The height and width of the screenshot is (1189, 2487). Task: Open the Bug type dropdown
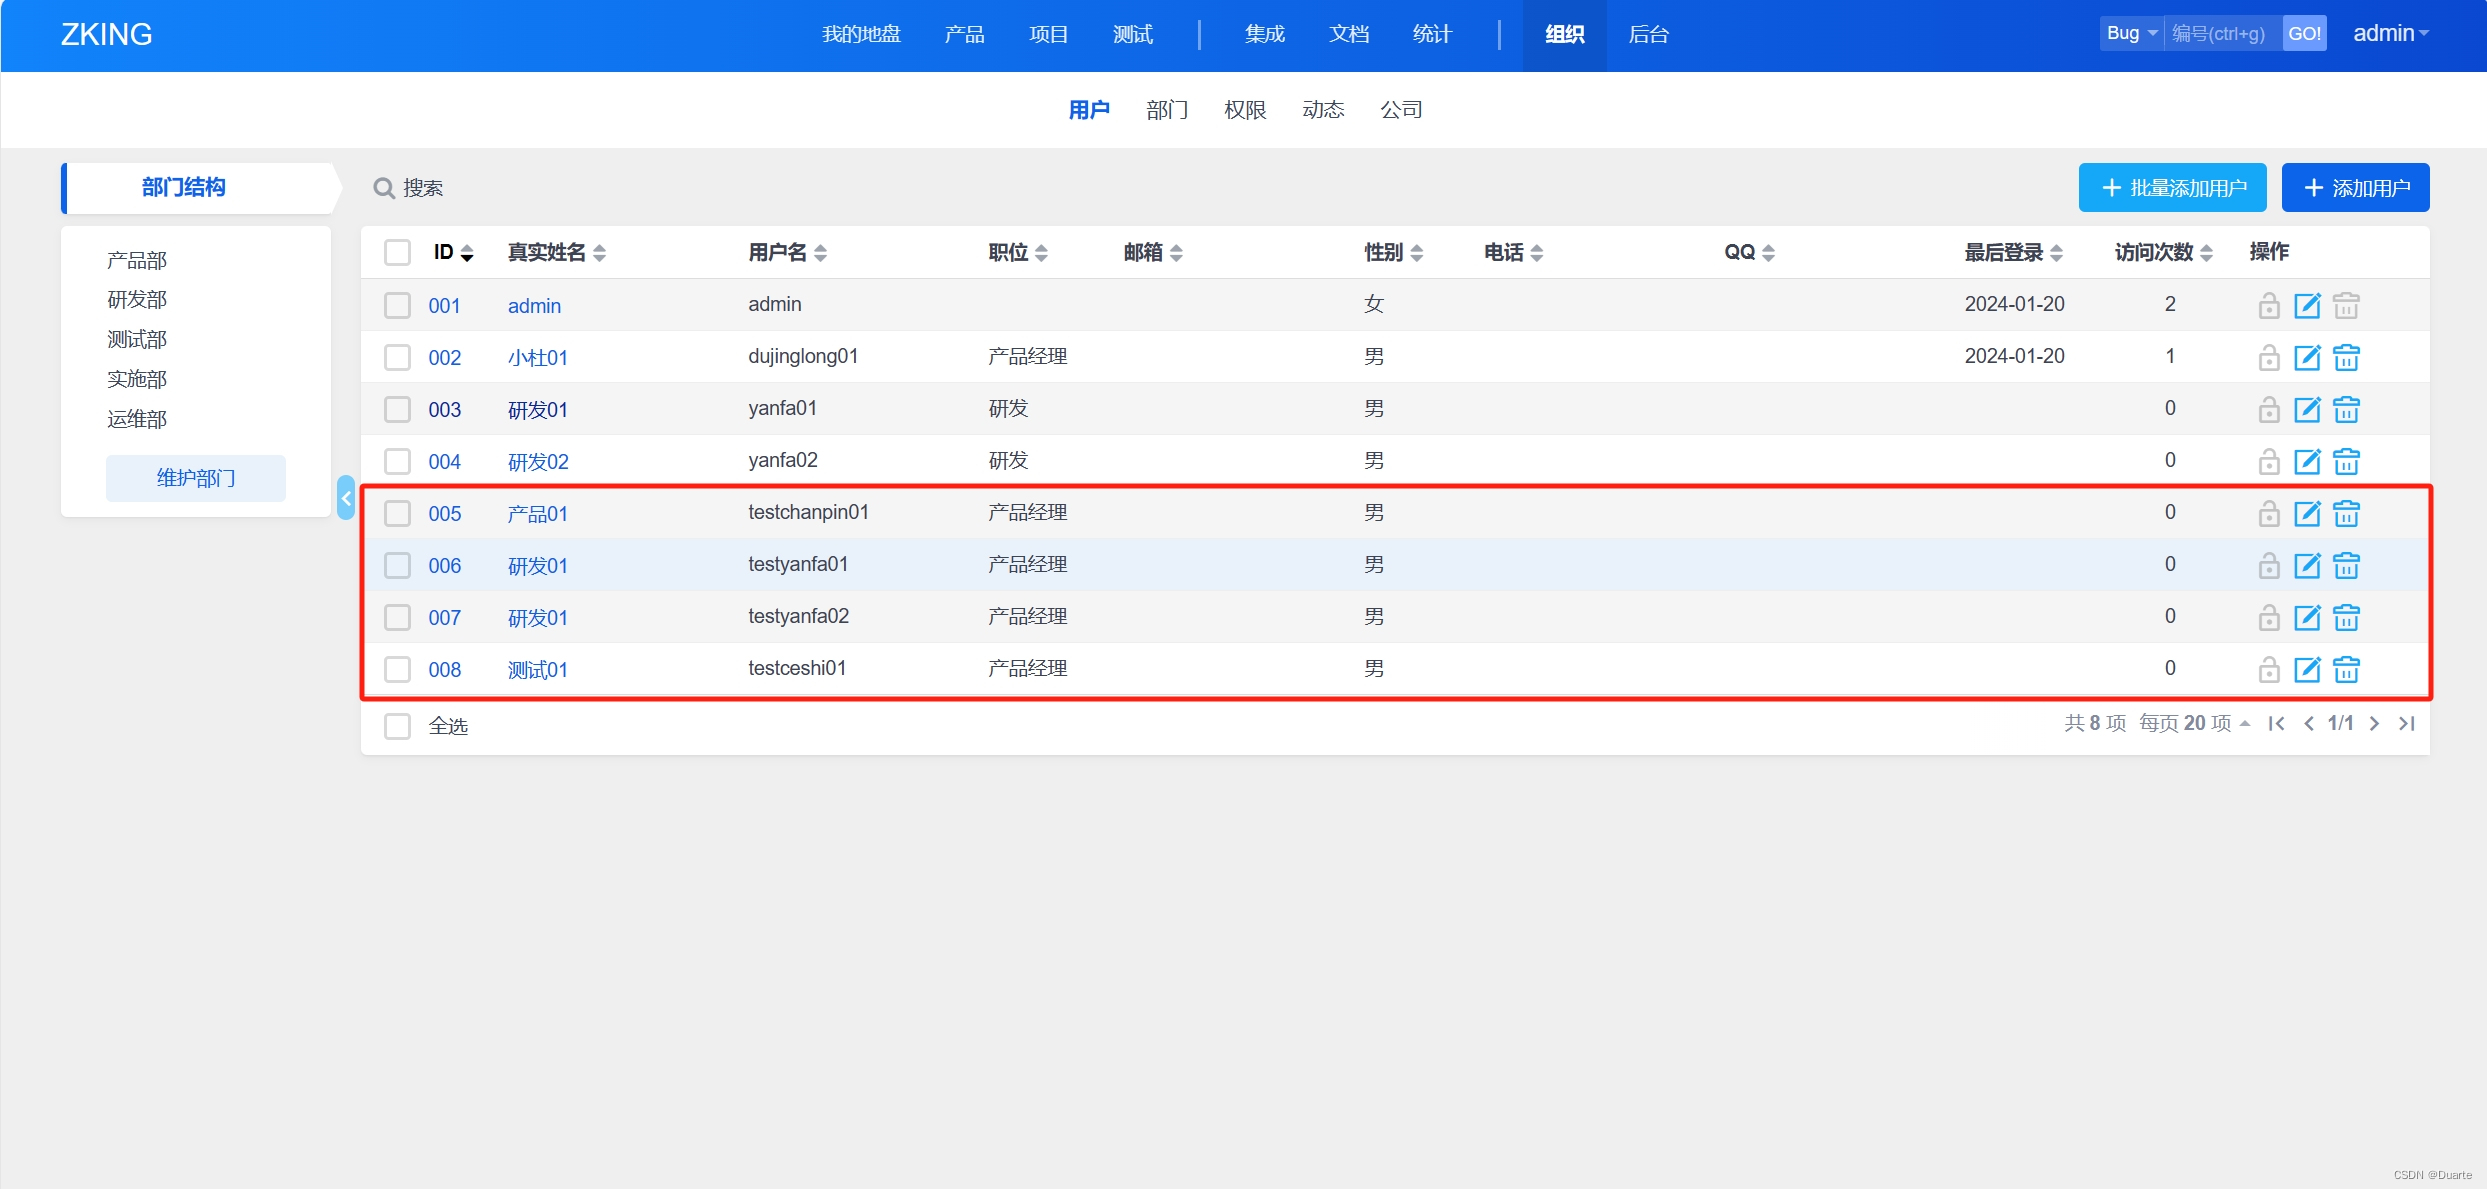coord(2131,33)
